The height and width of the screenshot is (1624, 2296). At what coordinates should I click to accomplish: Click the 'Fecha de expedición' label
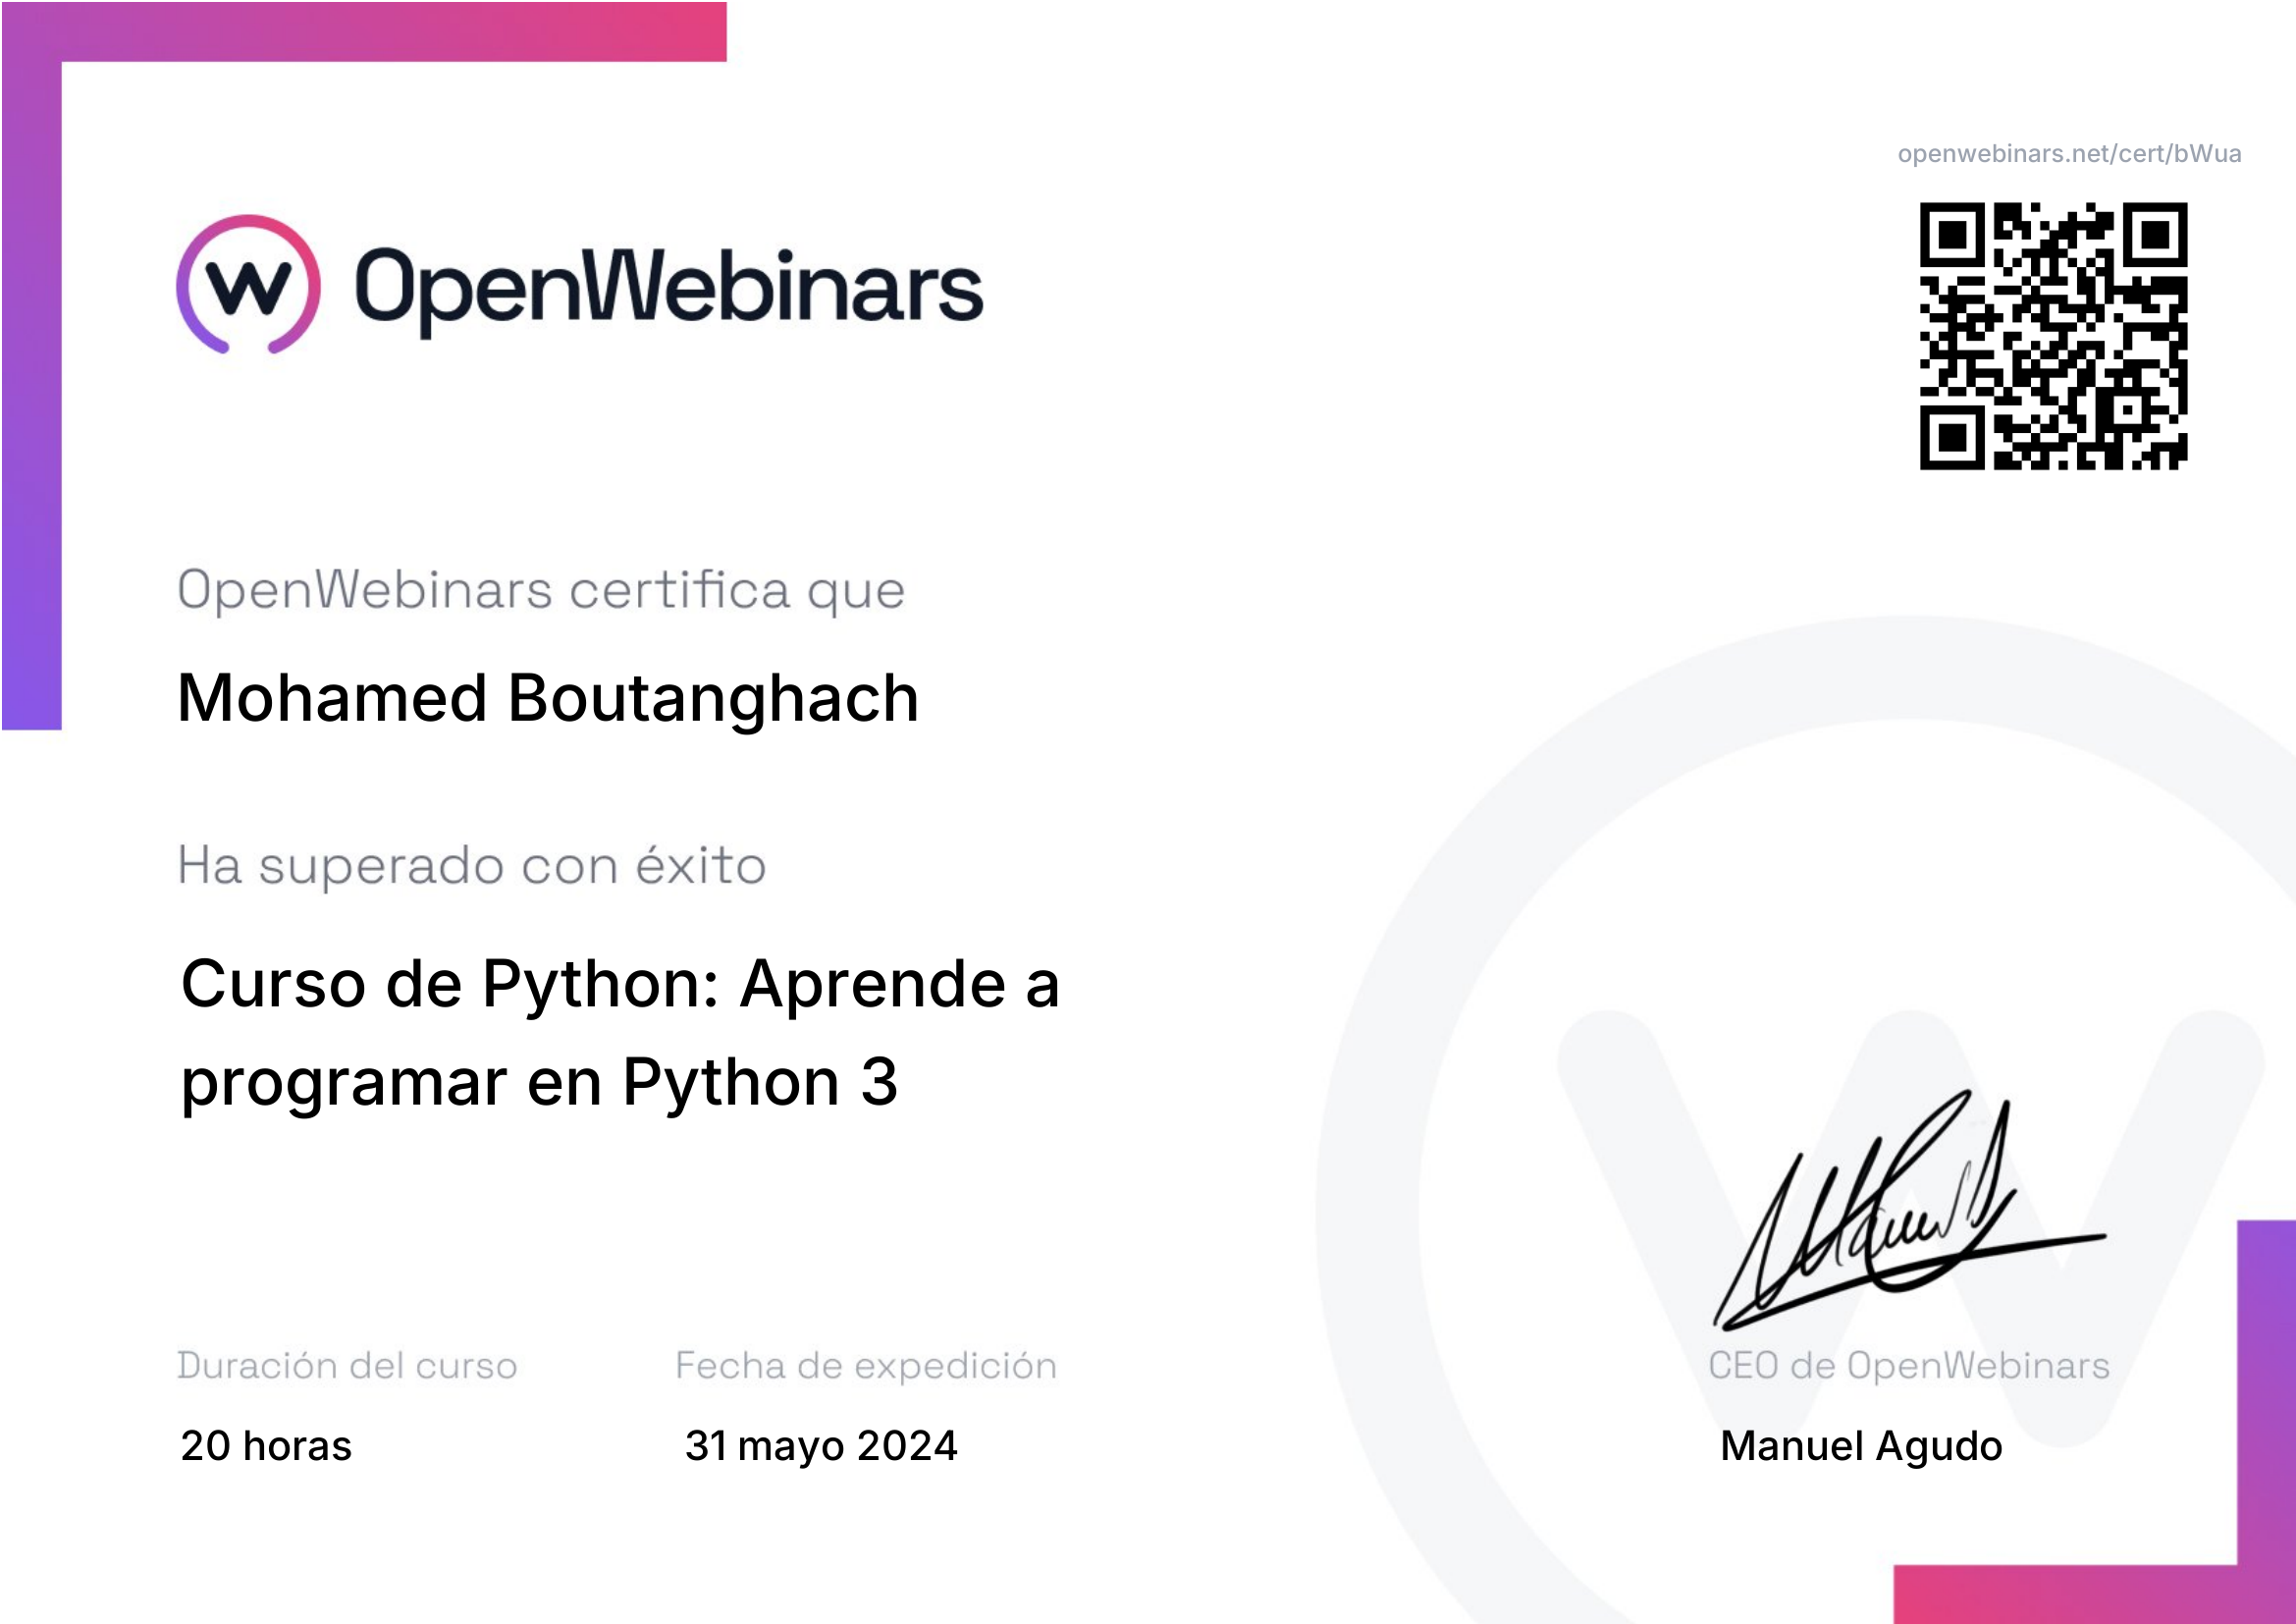coord(865,1366)
